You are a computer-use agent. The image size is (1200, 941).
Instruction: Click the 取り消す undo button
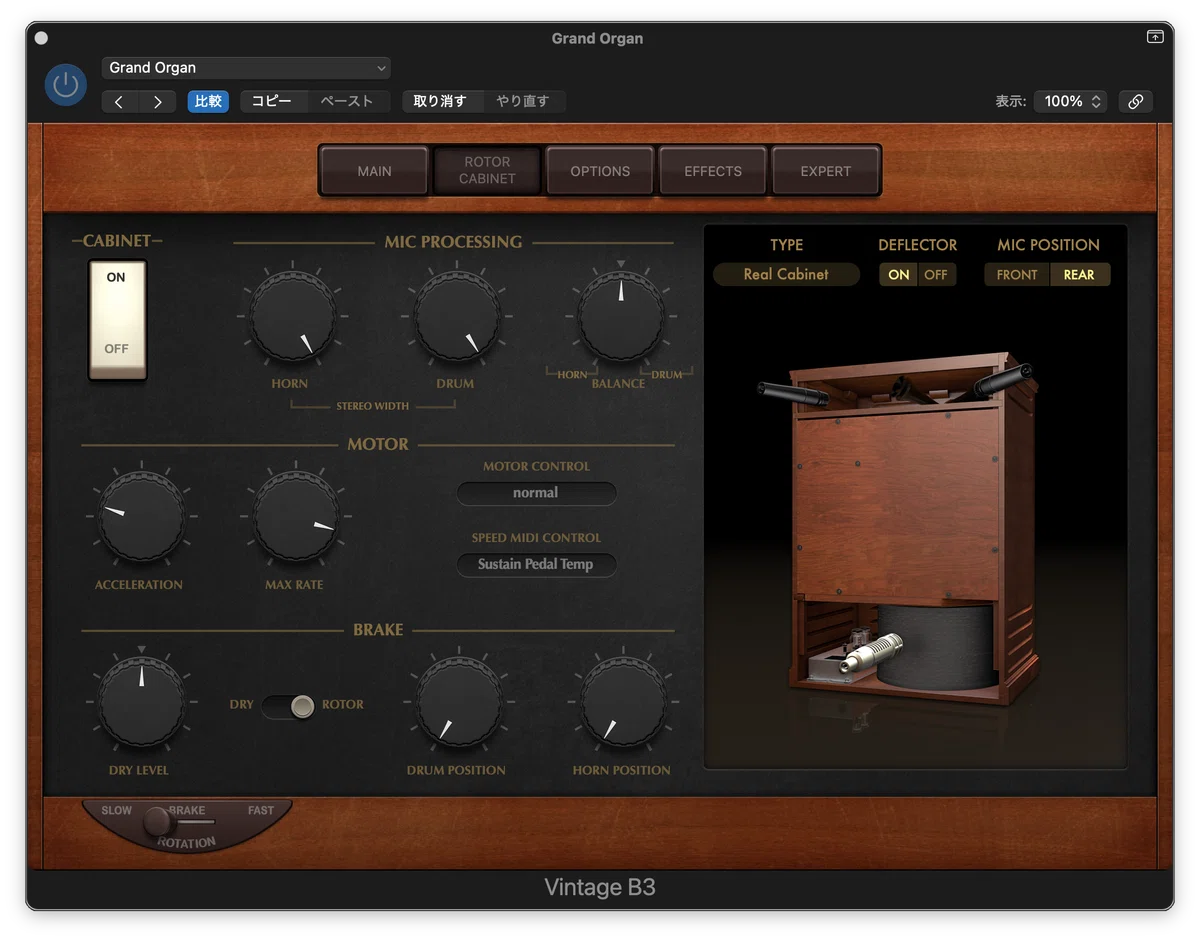tap(440, 102)
